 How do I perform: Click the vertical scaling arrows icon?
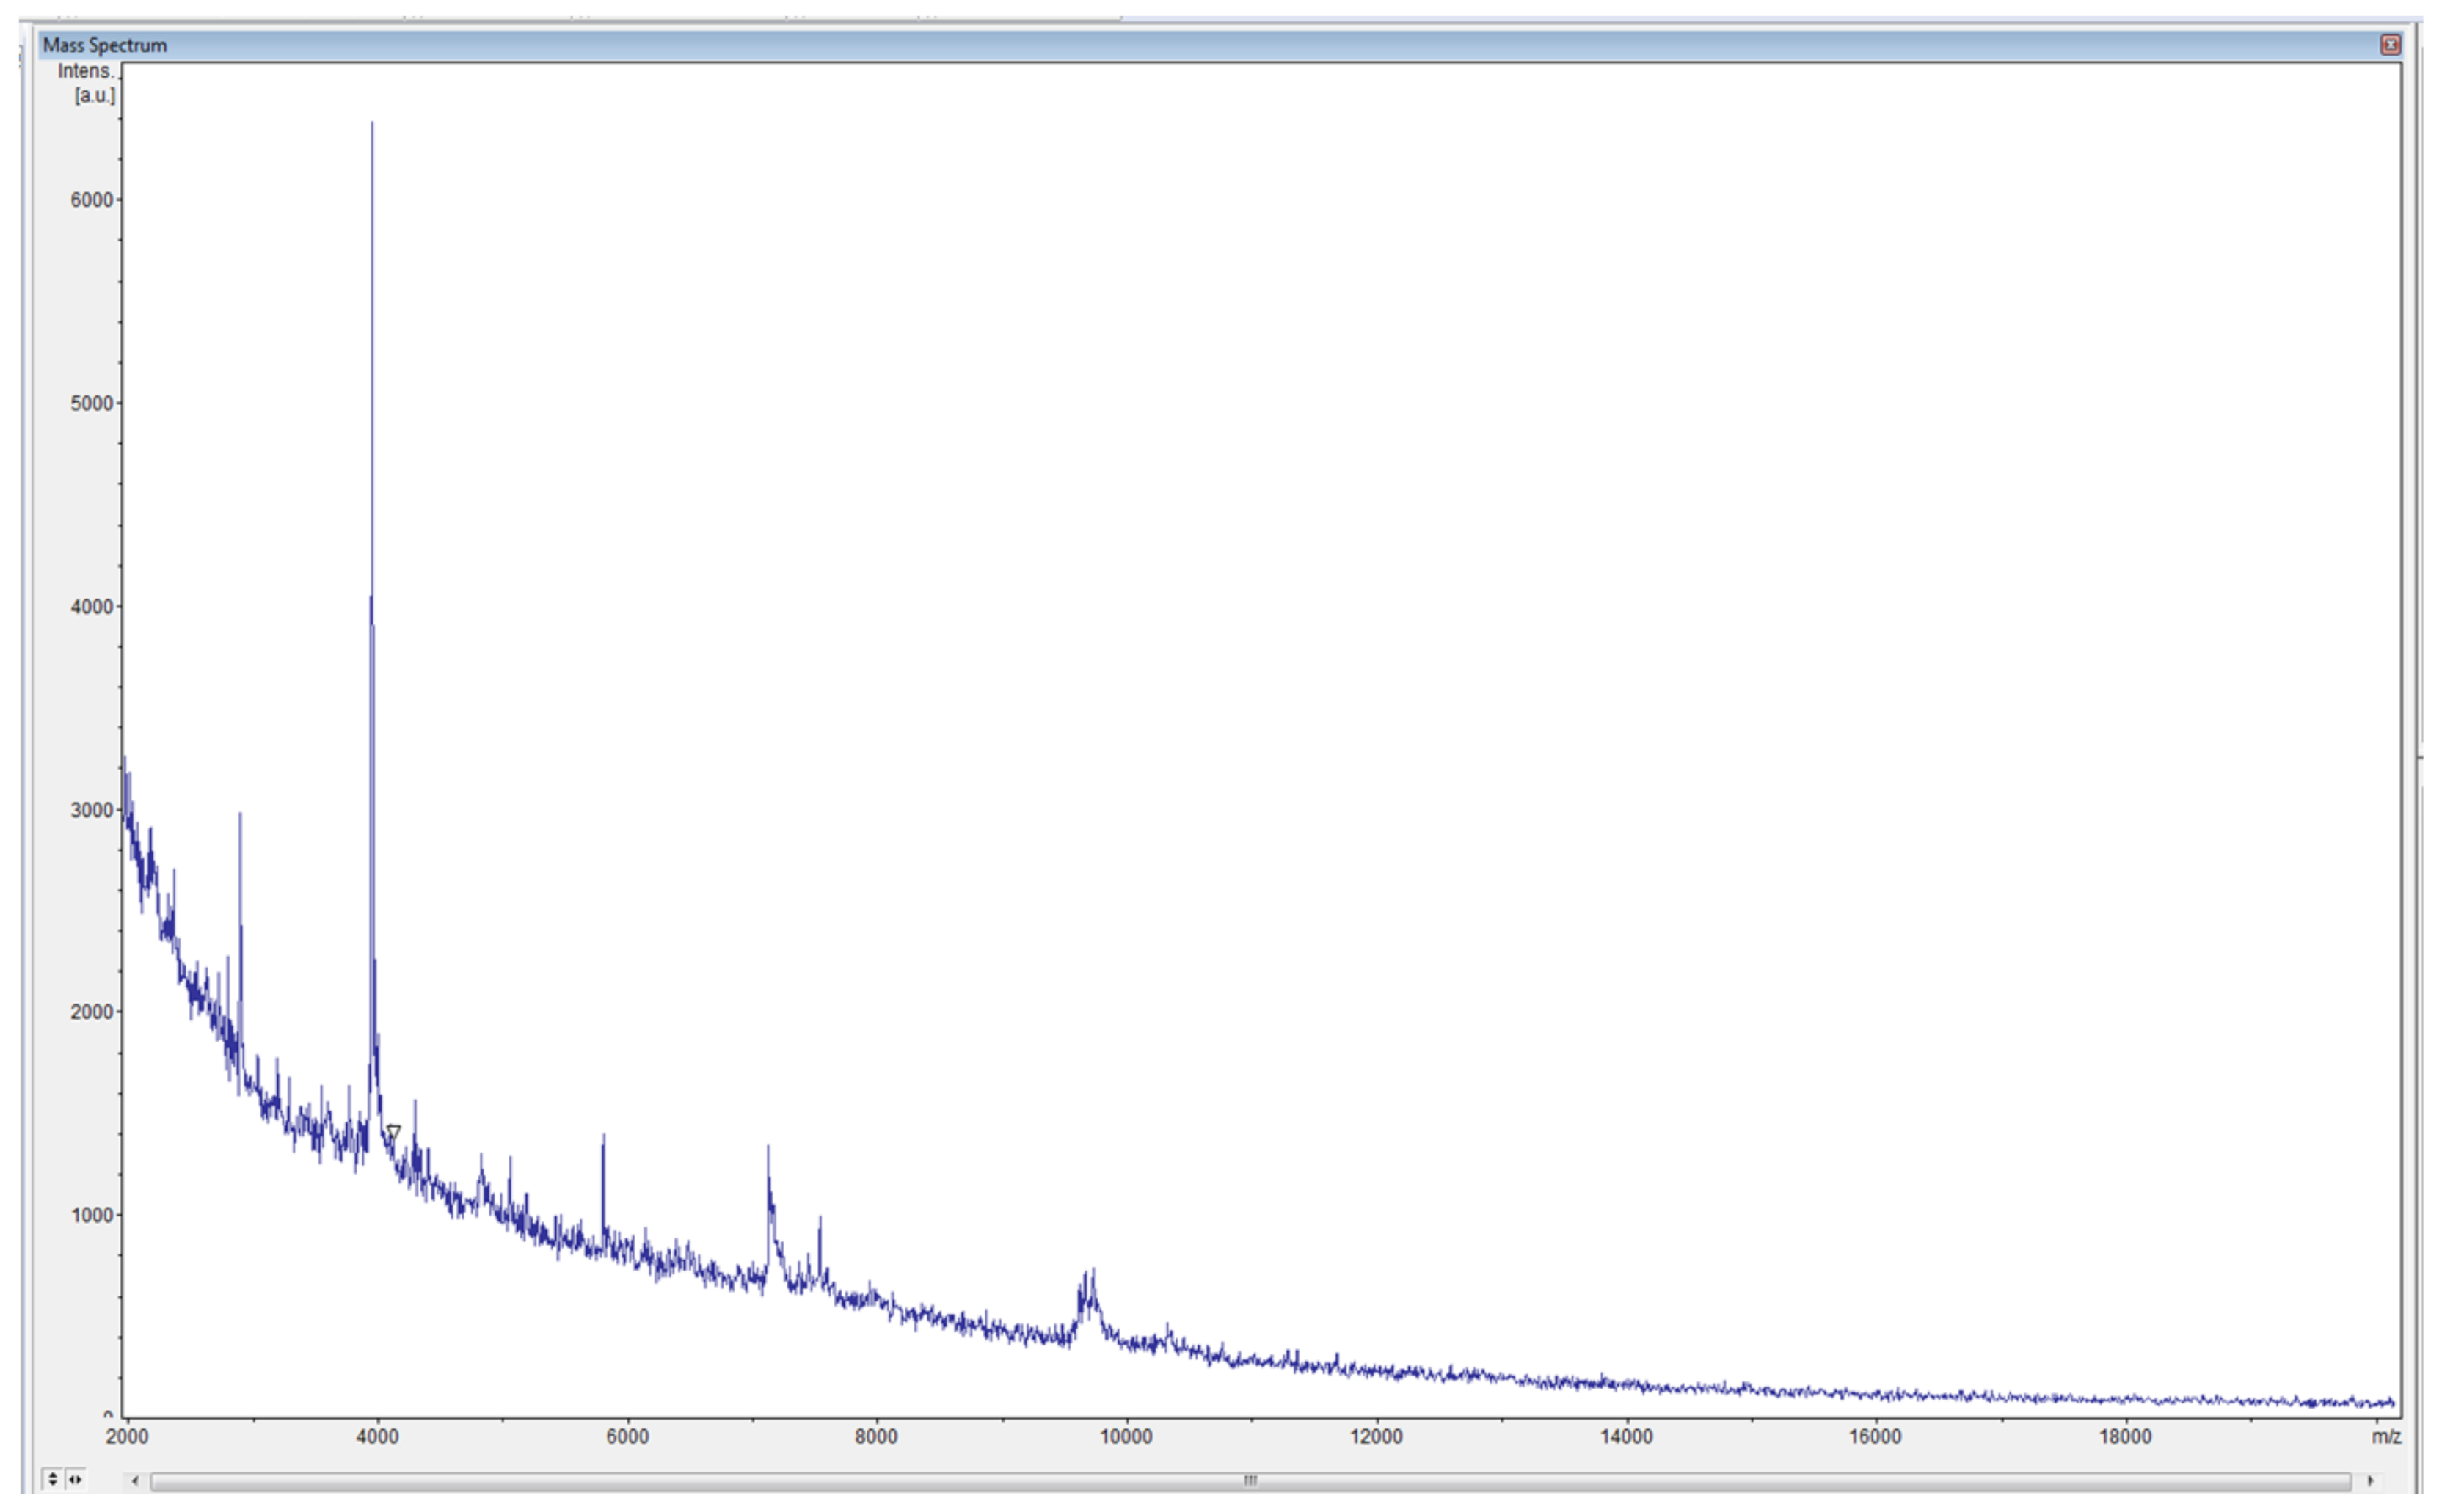53,1478
